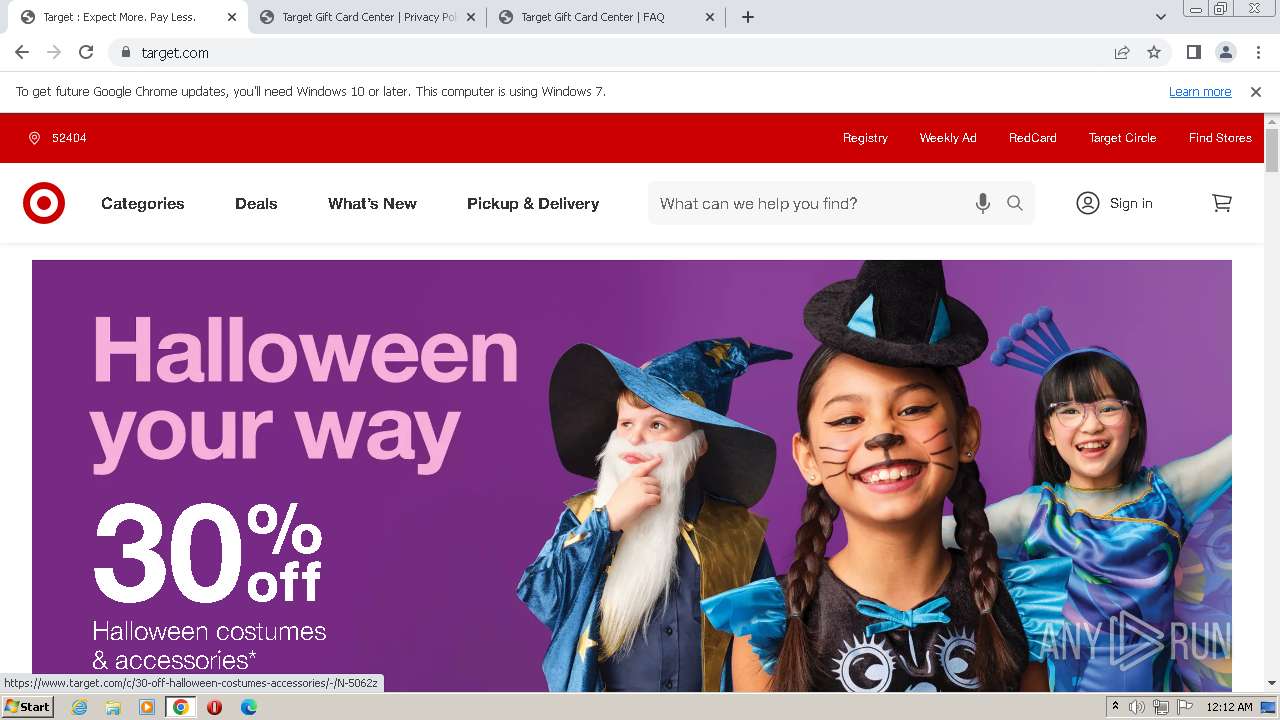Open the Deals menu item
This screenshot has width=1280, height=720.
pos(256,203)
